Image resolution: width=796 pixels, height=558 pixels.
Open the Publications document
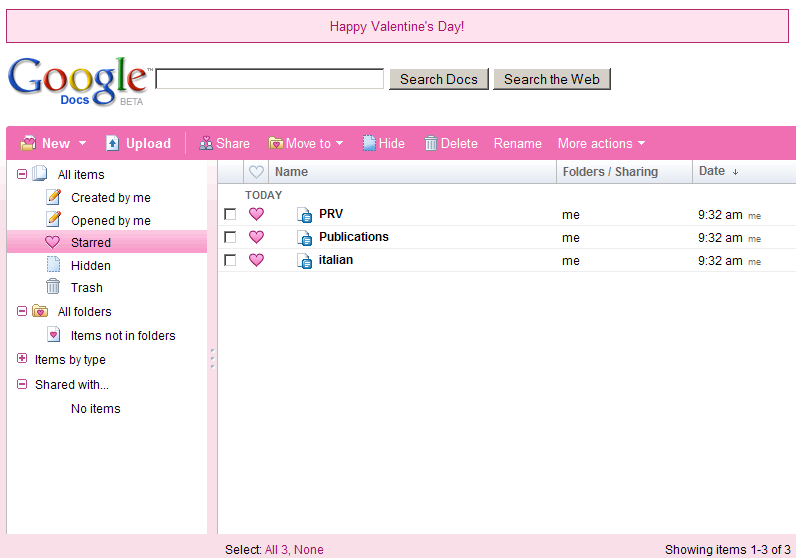click(x=354, y=237)
